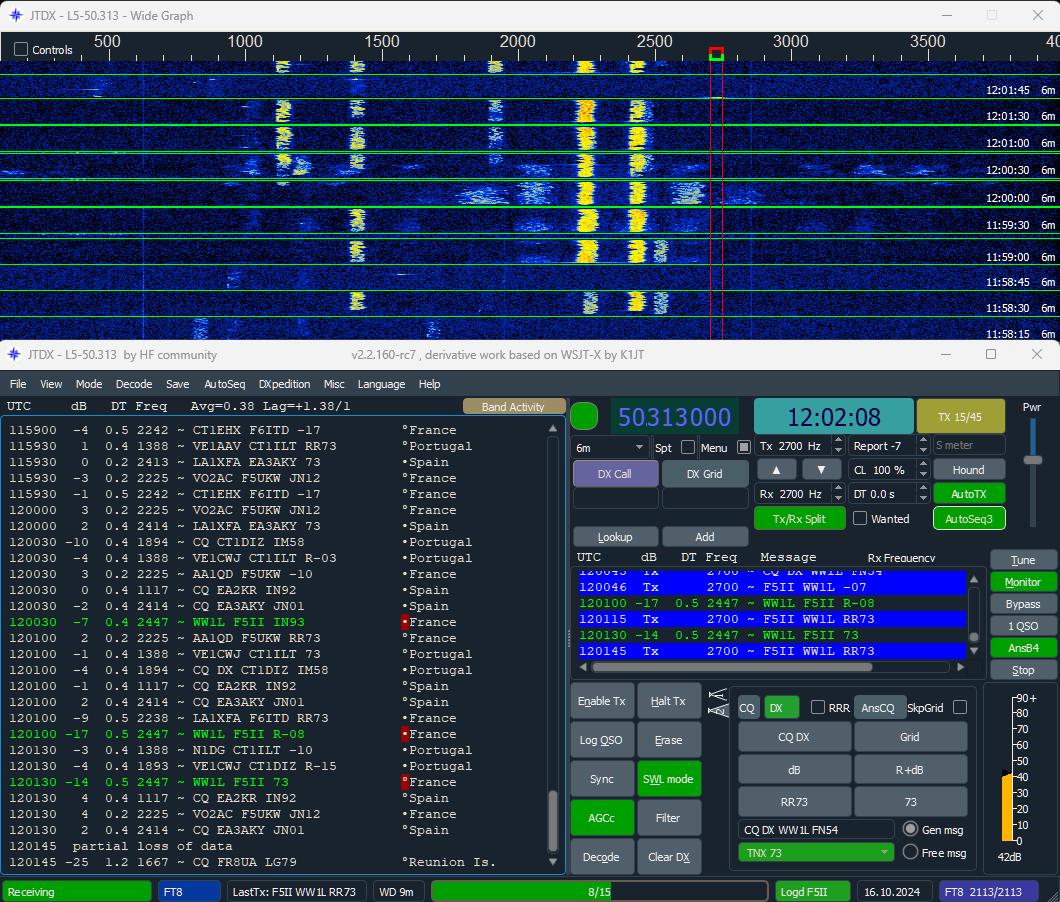Click the TX 15/45 button

[960, 417]
